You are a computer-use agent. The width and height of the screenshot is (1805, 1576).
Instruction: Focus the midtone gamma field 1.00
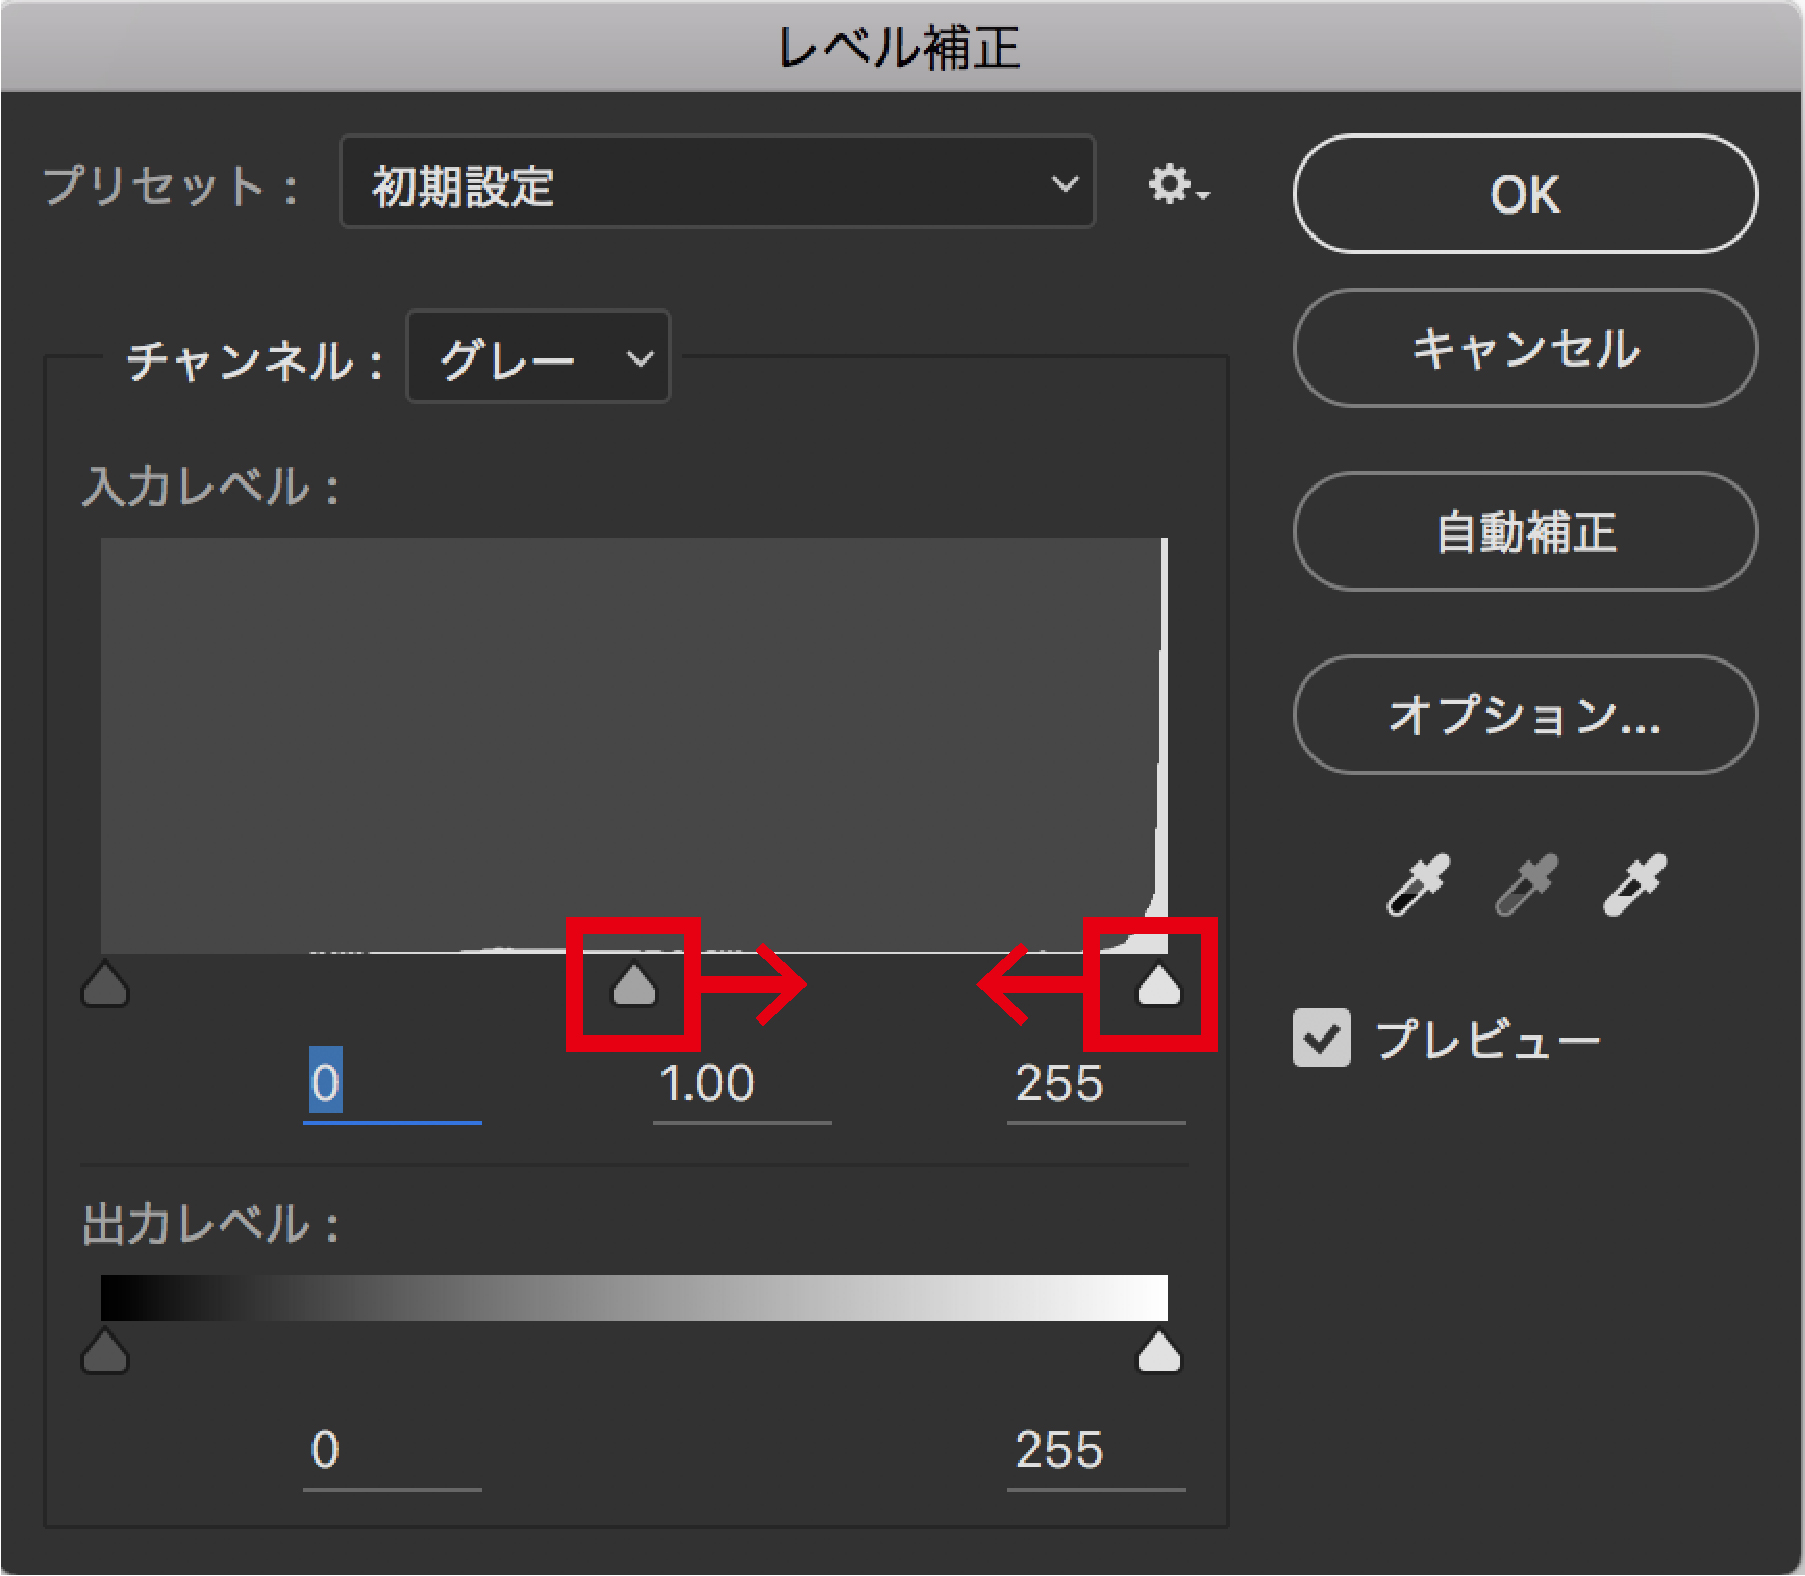coord(742,1085)
